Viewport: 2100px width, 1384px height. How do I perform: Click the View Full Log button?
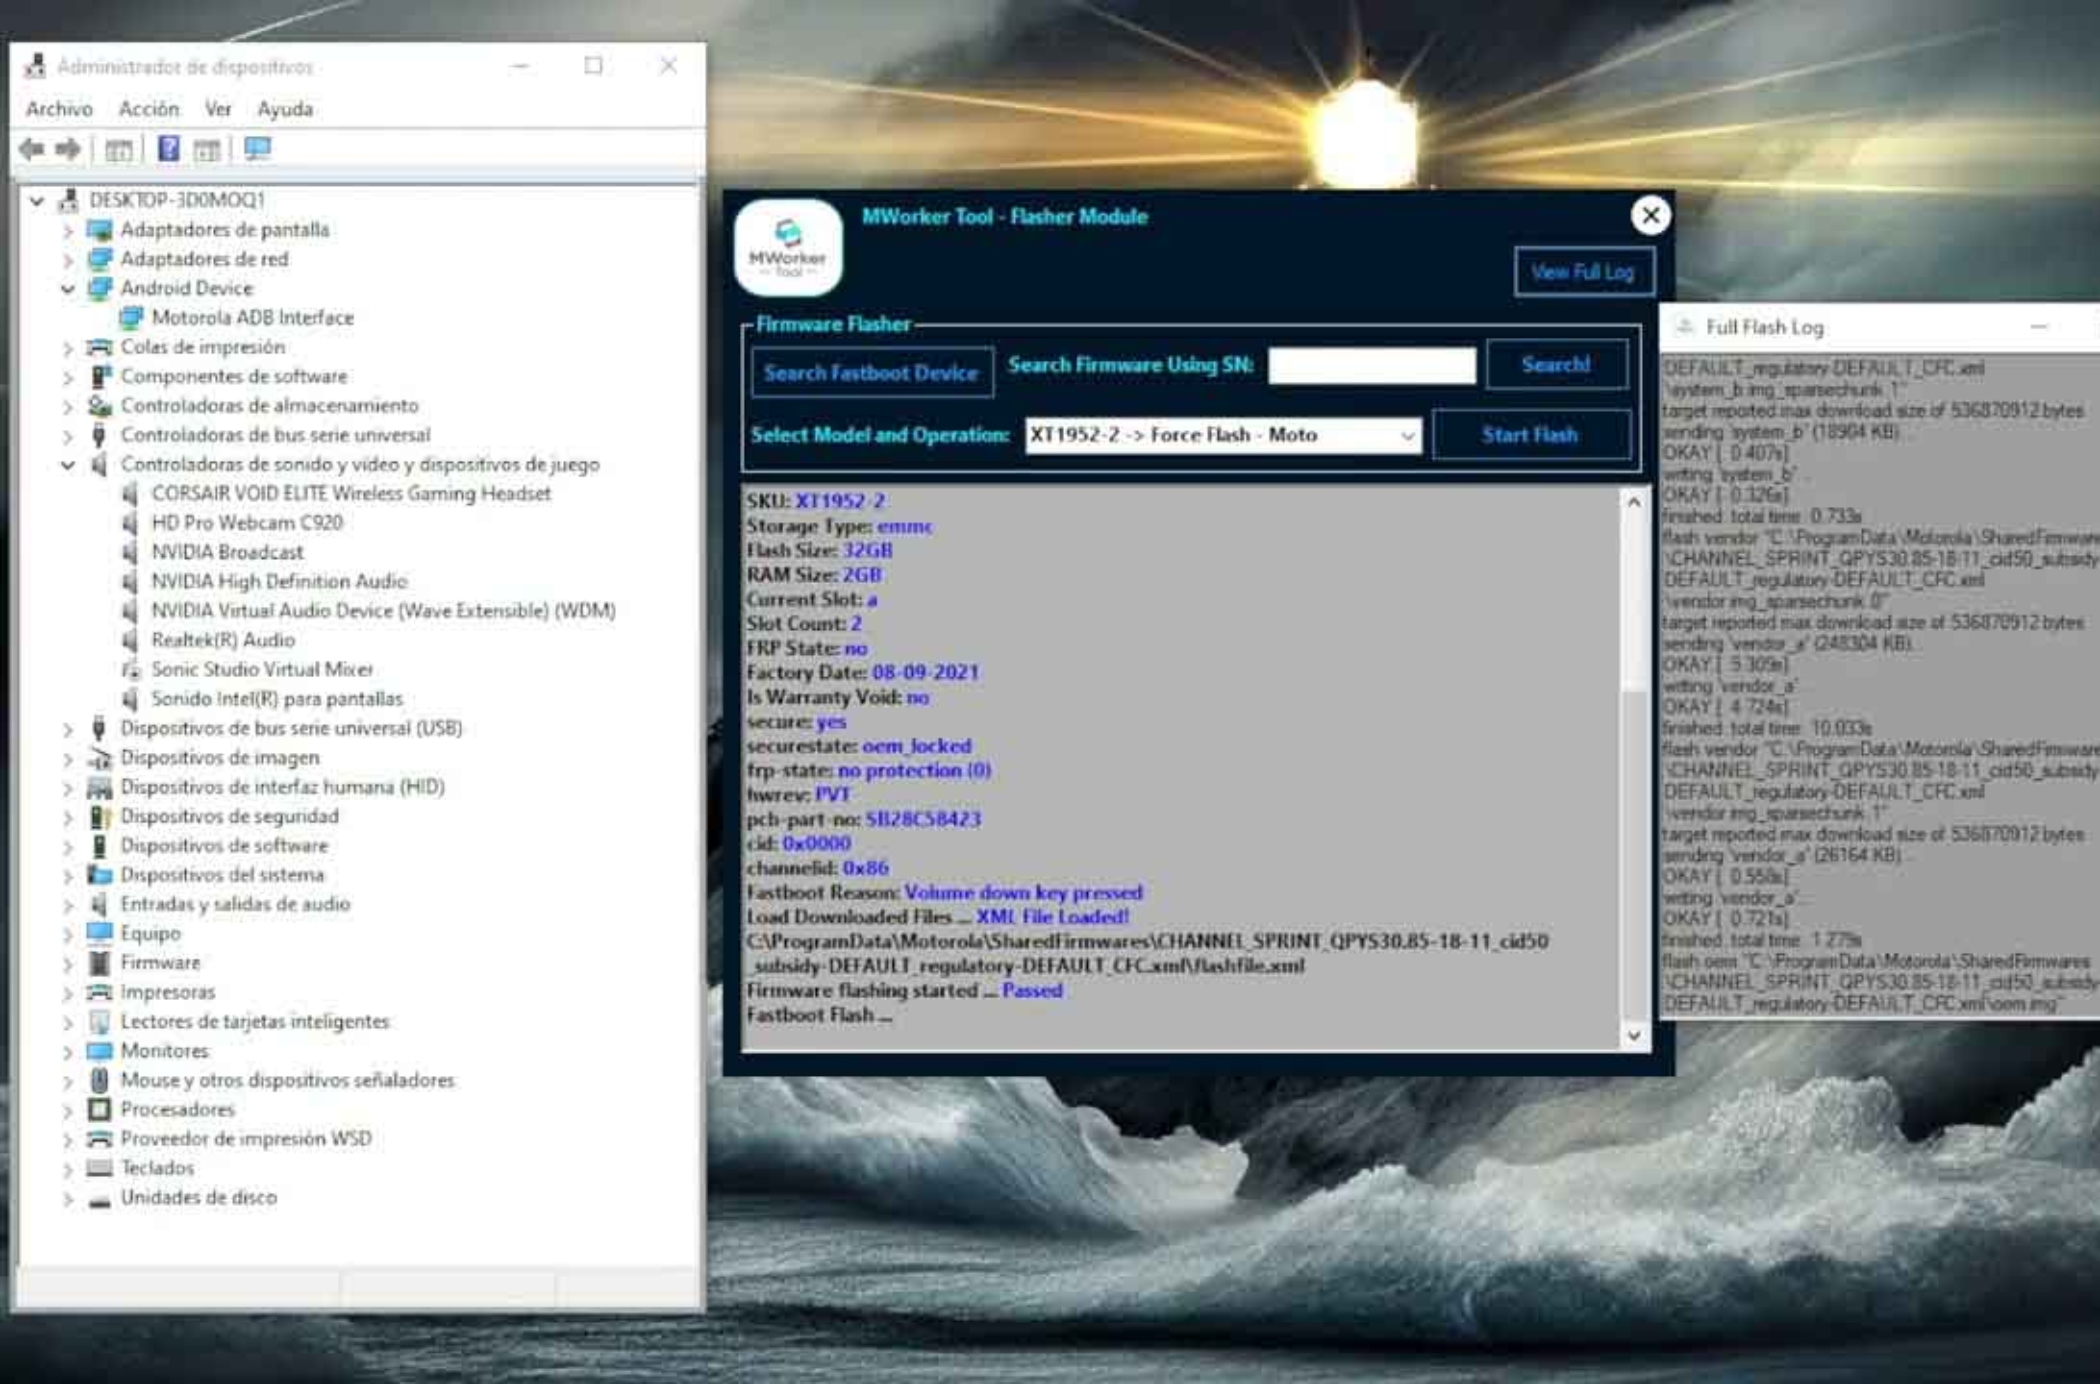(1583, 272)
